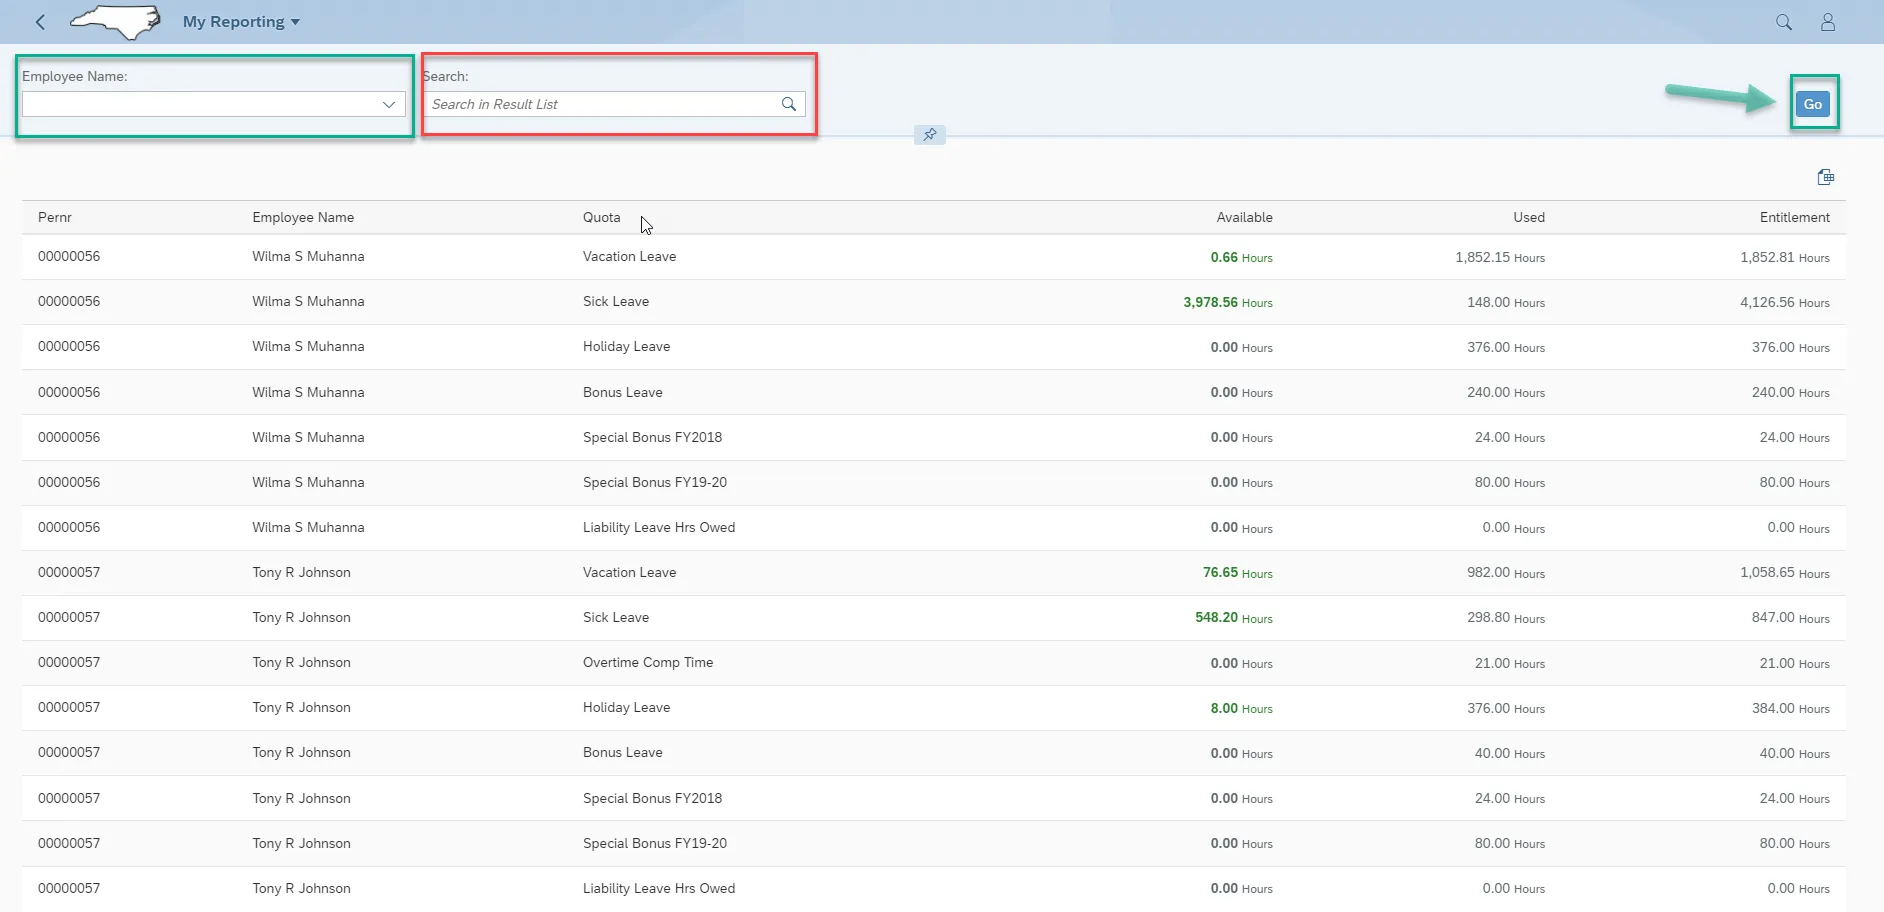Open the header search magnifier icon

(1783, 22)
